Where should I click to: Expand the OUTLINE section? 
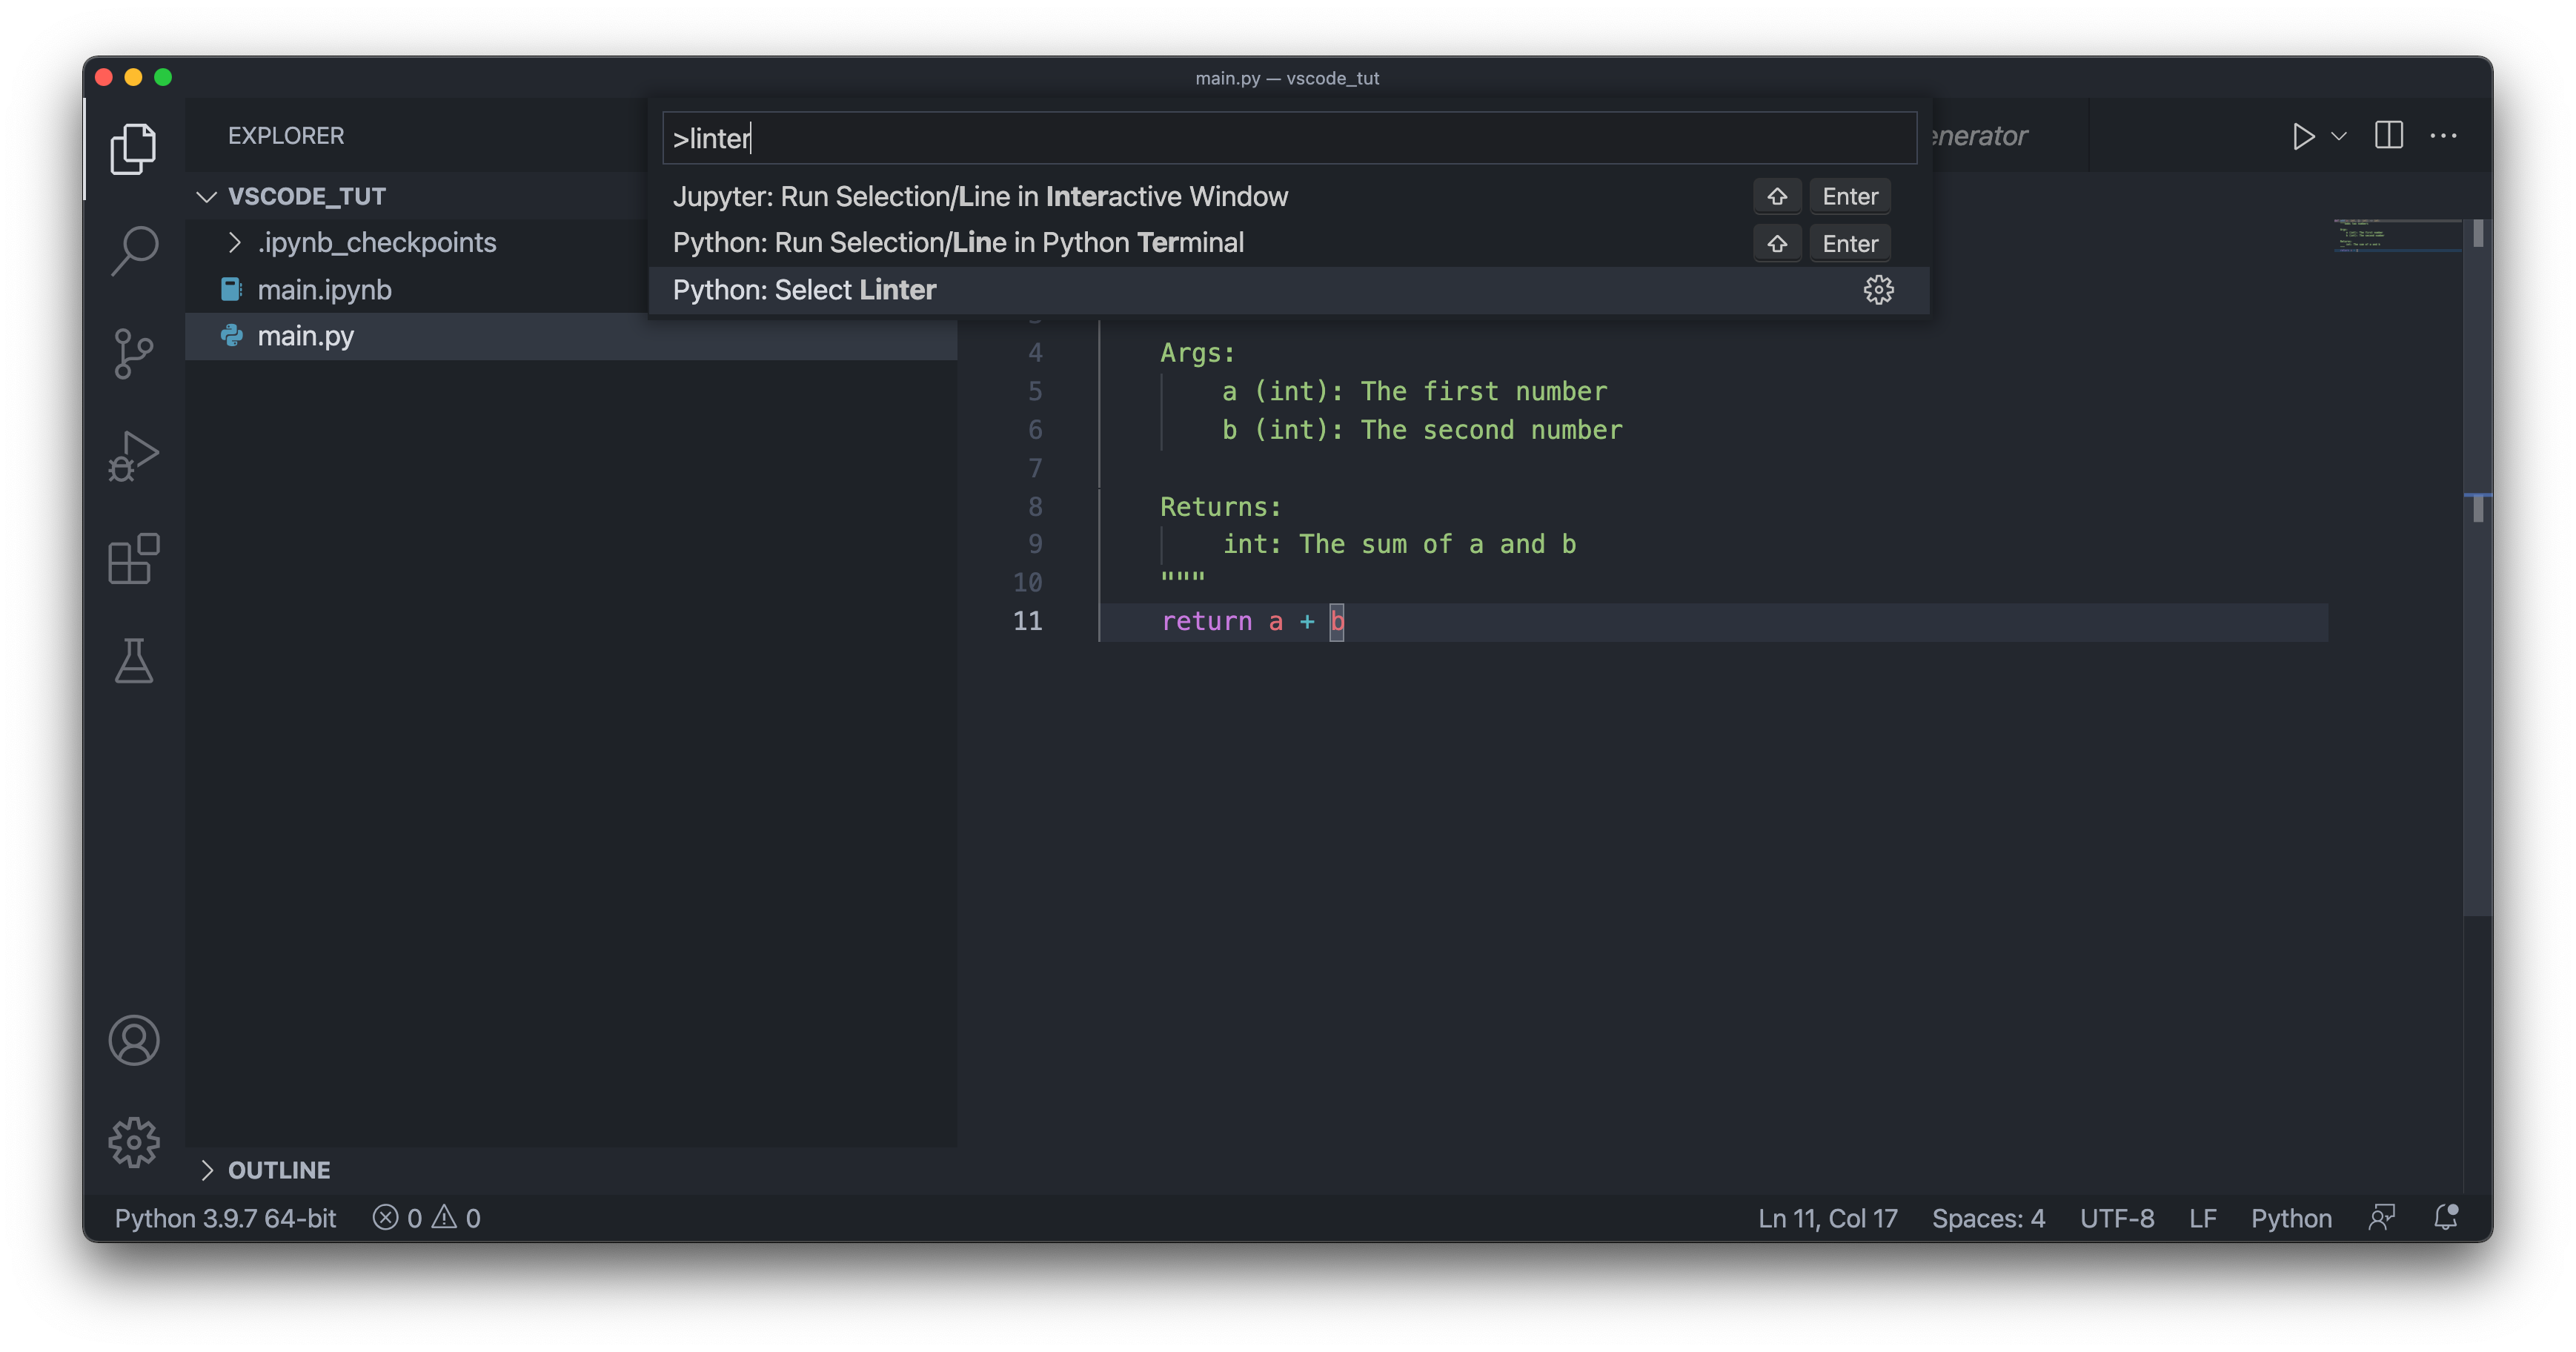207,1170
